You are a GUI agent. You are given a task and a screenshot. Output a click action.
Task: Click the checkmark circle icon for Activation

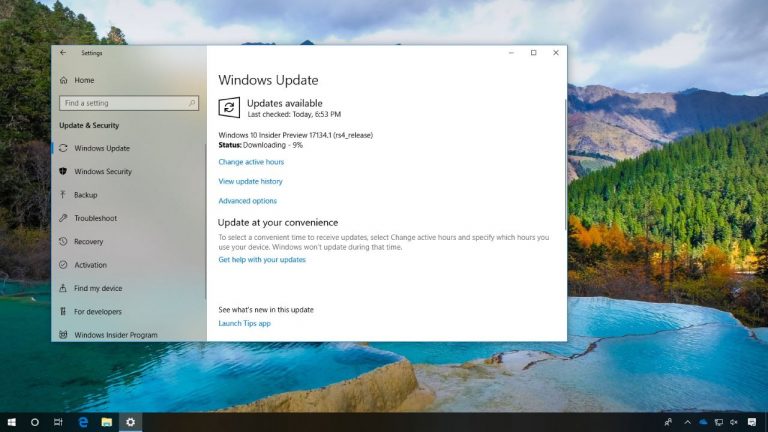click(x=63, y=264)
